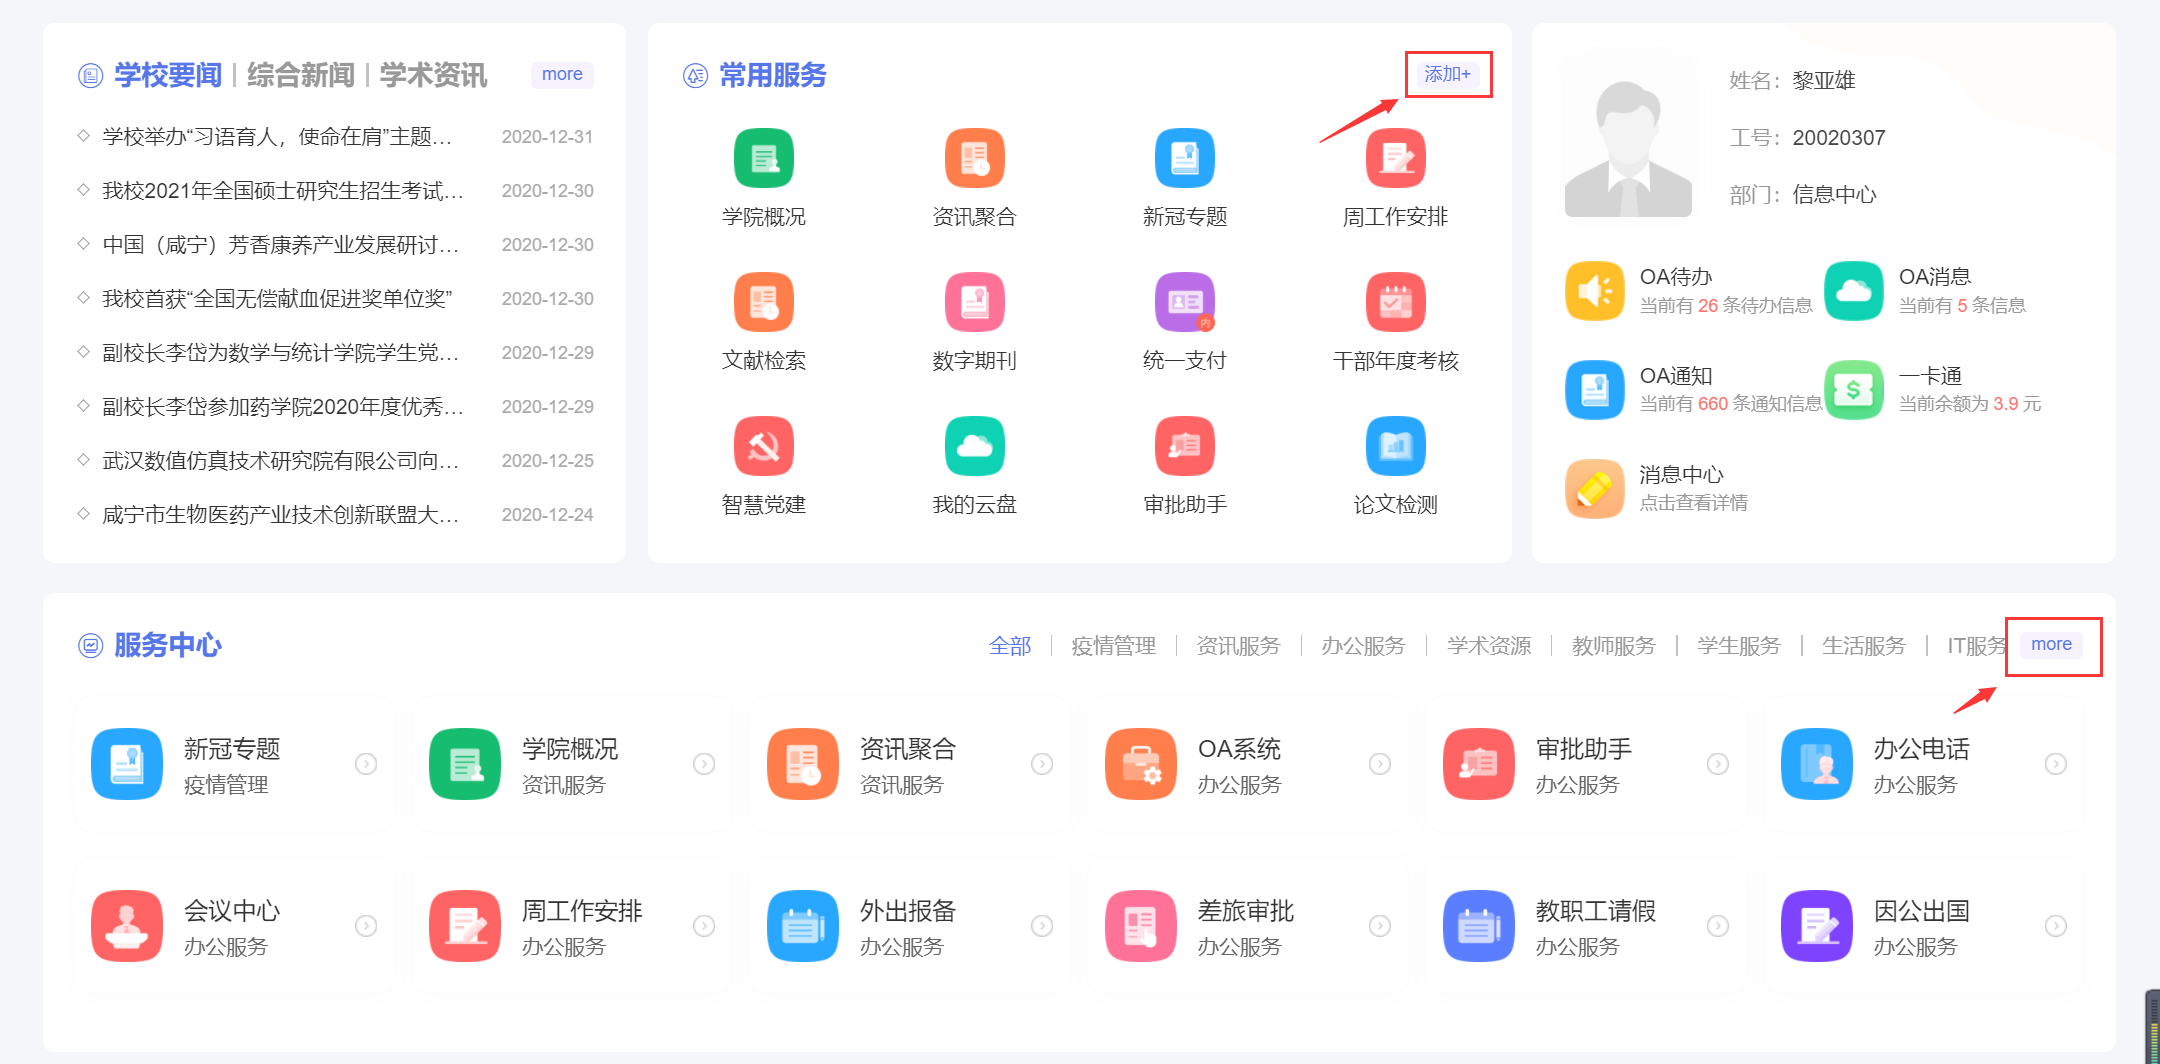
Task: Click 添加+ to add a common service
Action: [x=1448, y=75]
